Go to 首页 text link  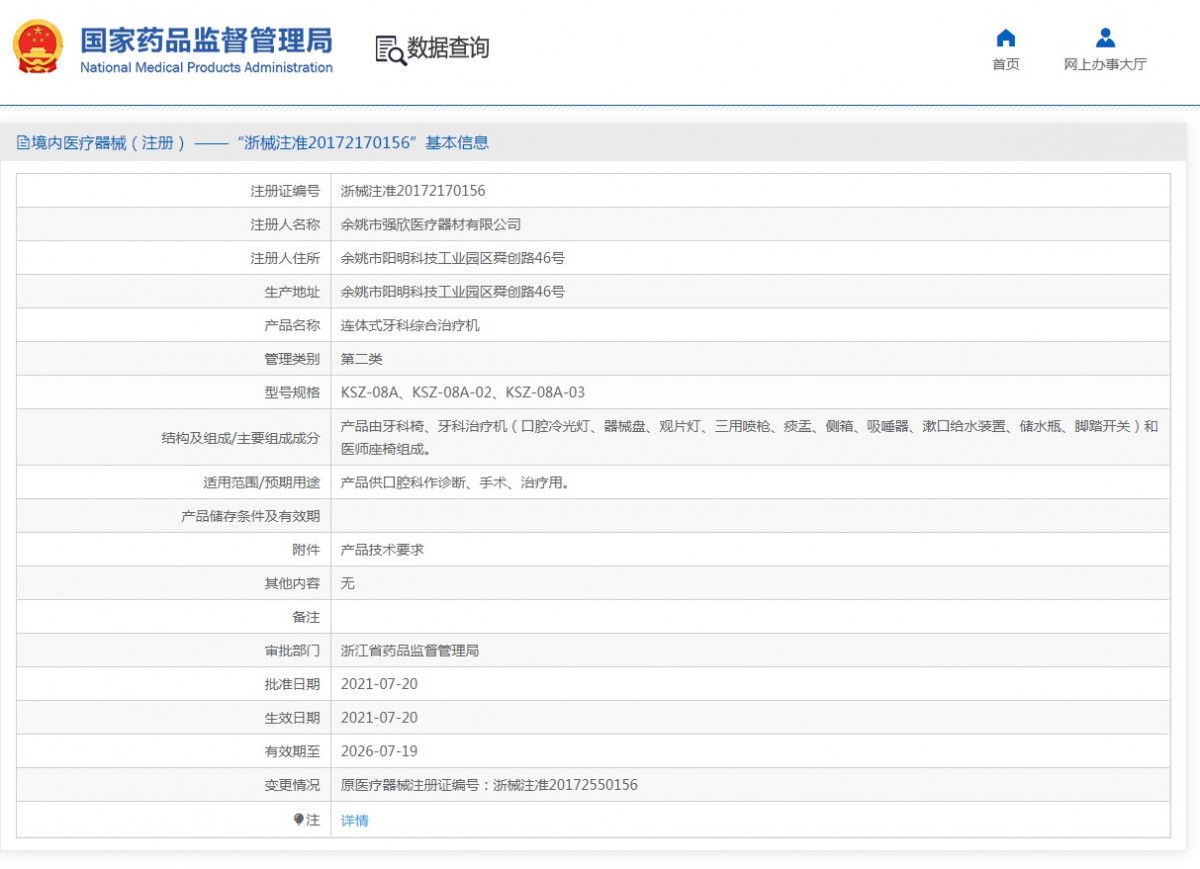click(1005, 65)
